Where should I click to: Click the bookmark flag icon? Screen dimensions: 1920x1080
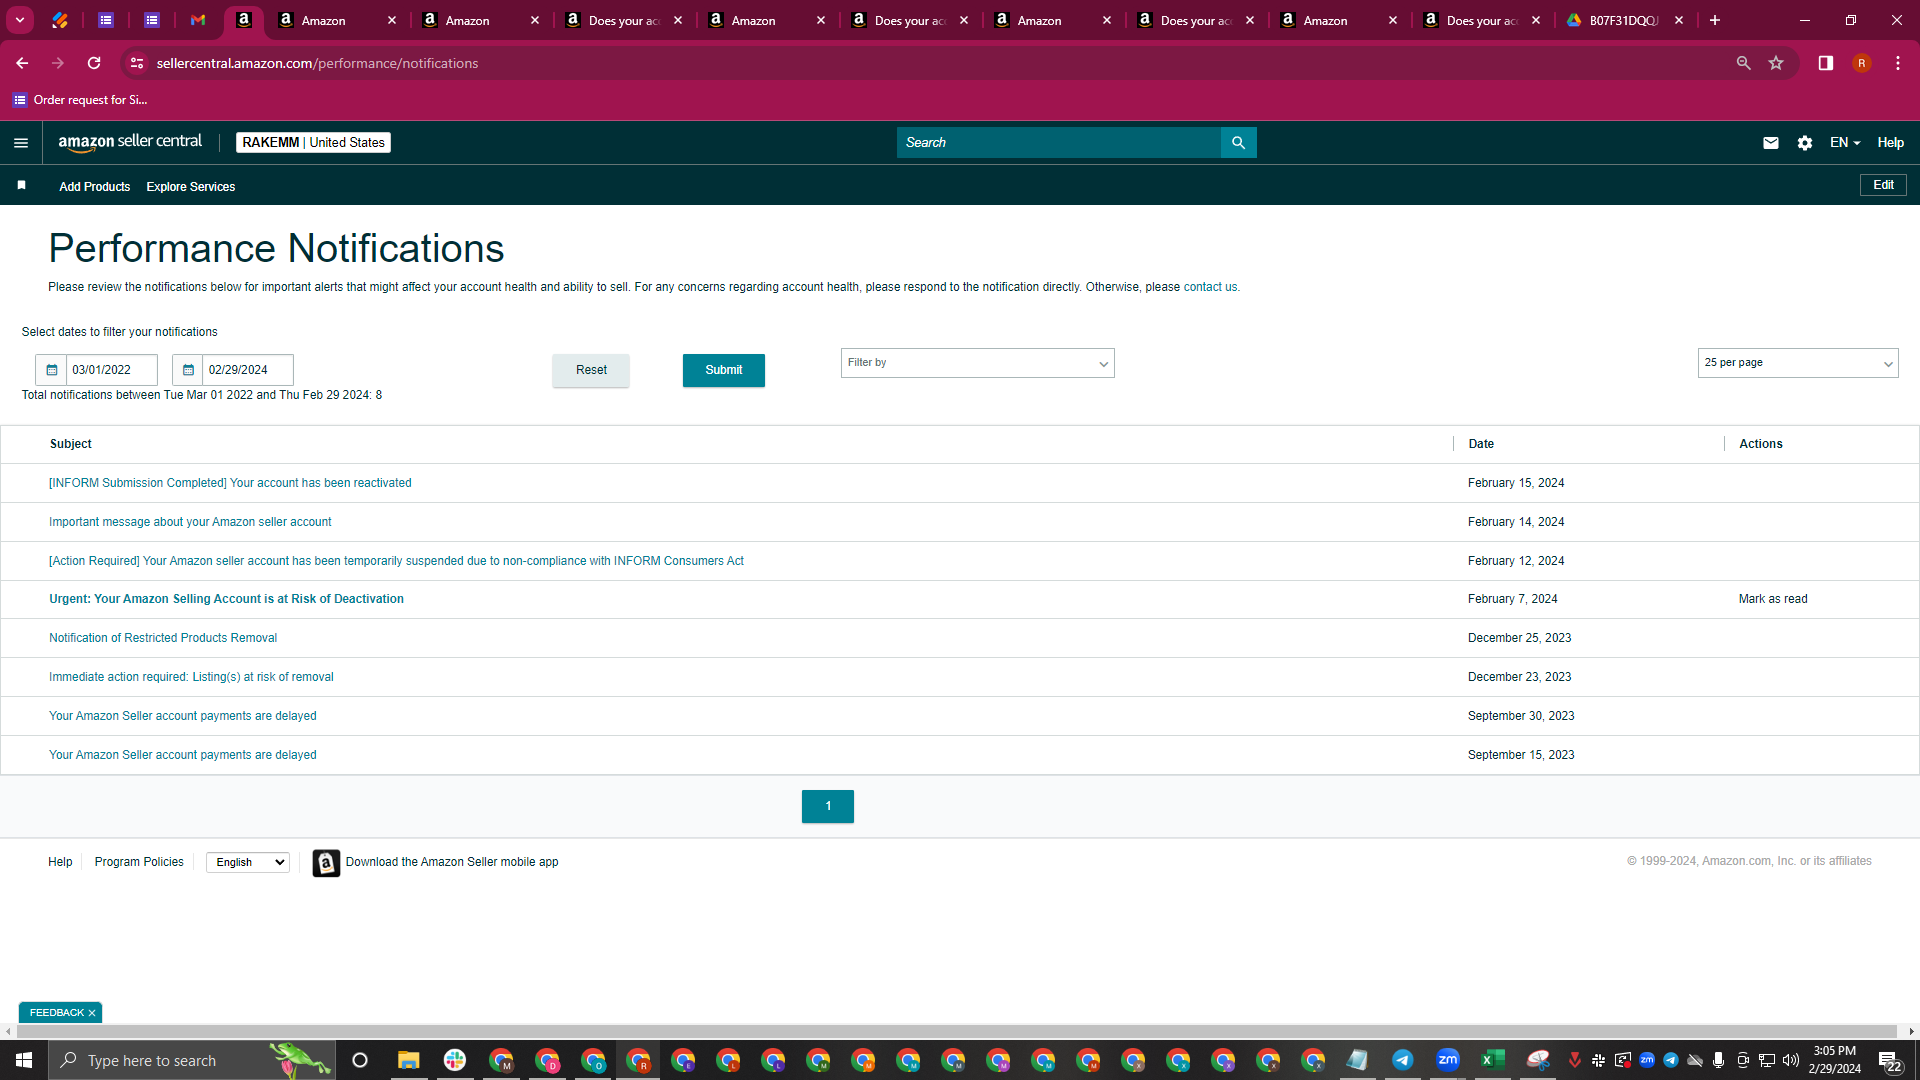click(x=21, y=186)
